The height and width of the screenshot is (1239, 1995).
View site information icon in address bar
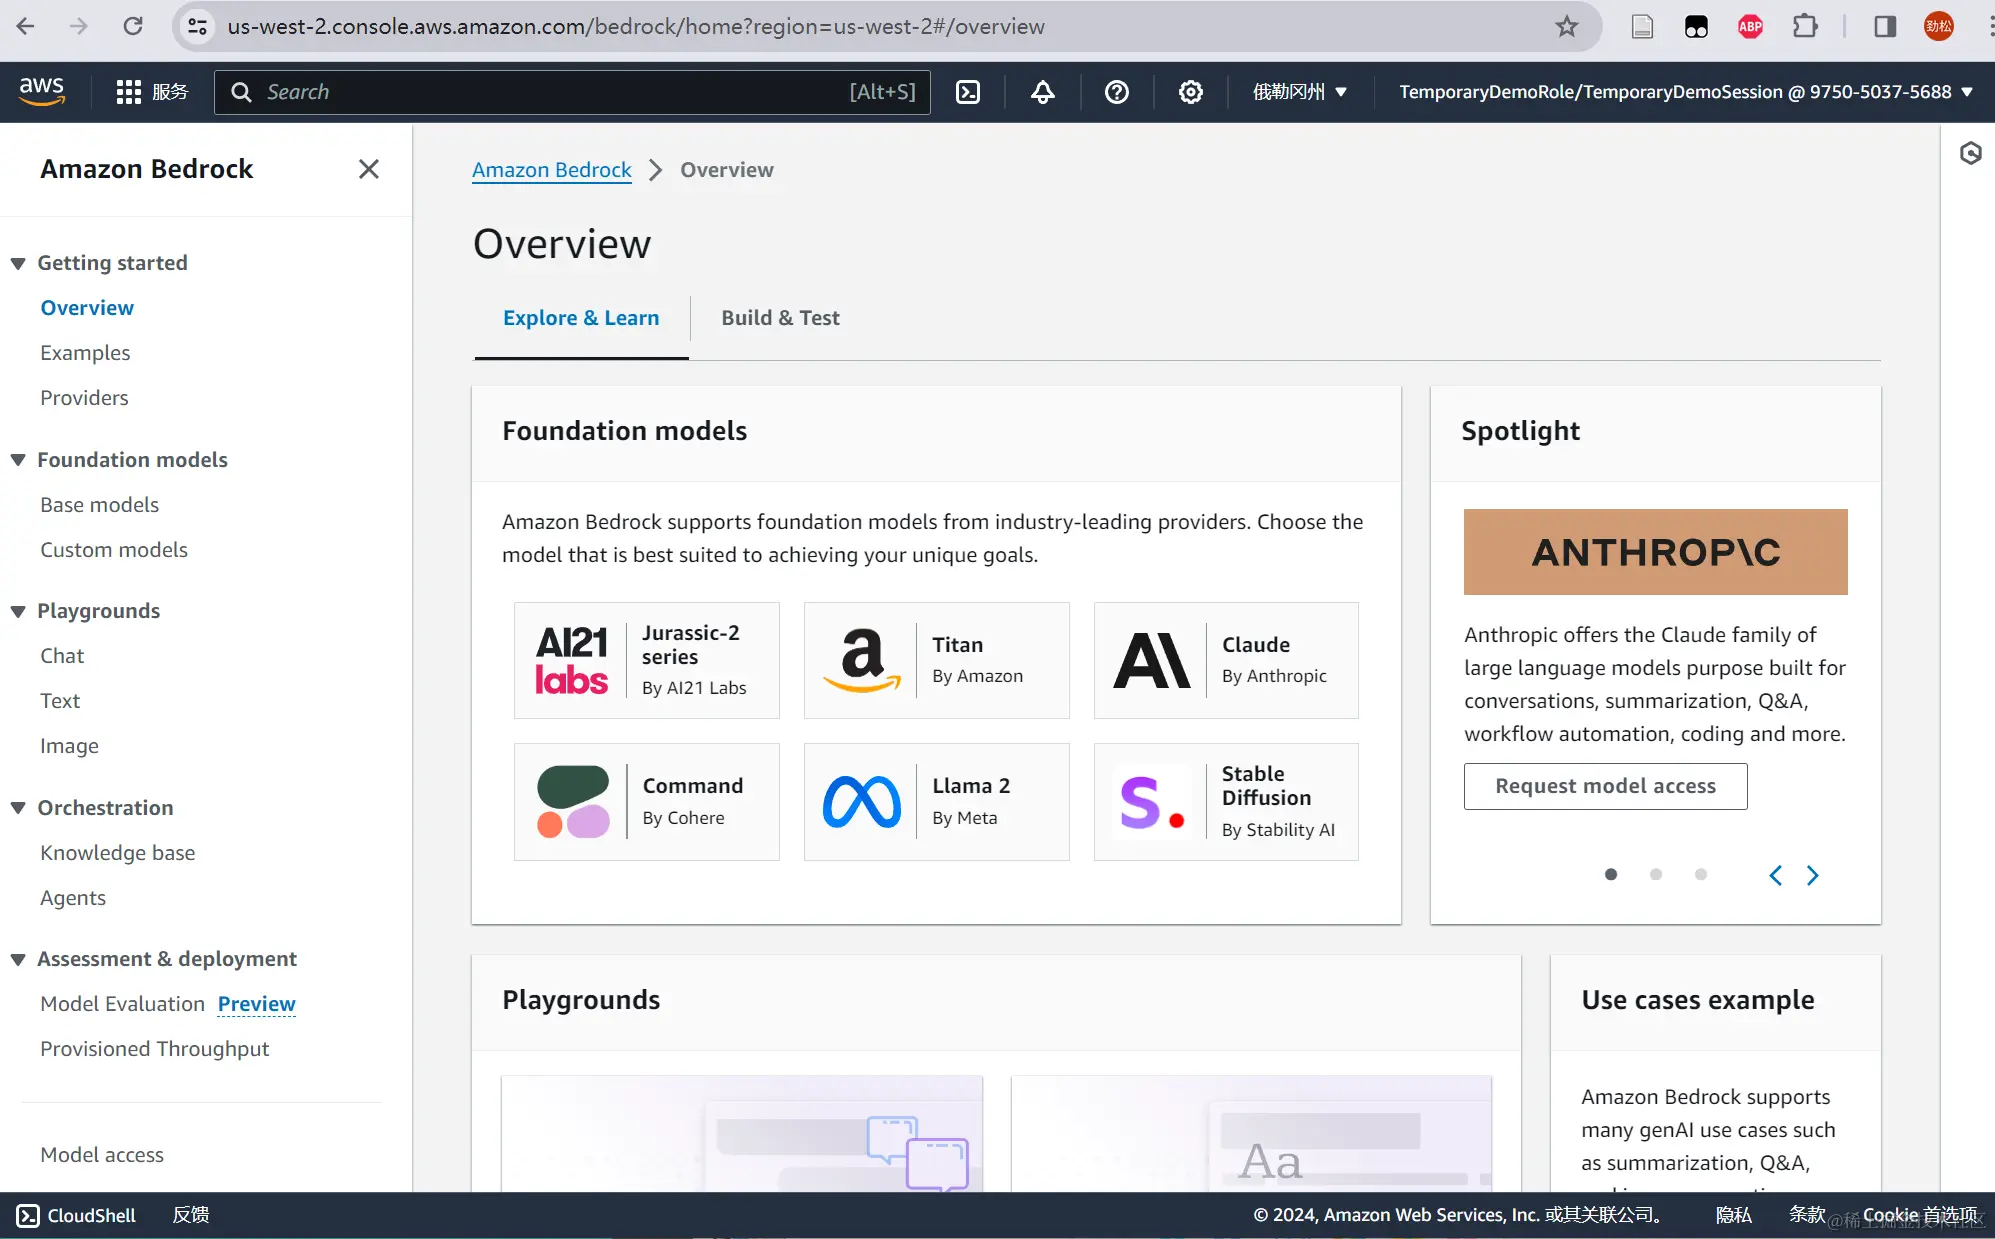[x=198, y=27]
